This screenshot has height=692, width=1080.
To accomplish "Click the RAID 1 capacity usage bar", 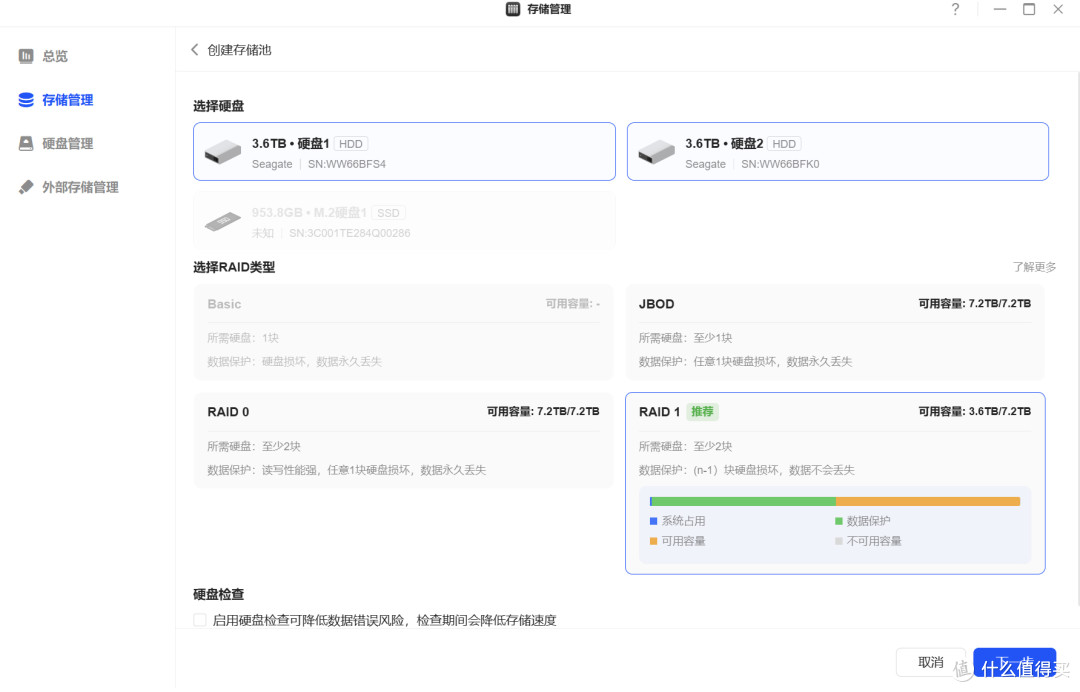I will (835, 501).
